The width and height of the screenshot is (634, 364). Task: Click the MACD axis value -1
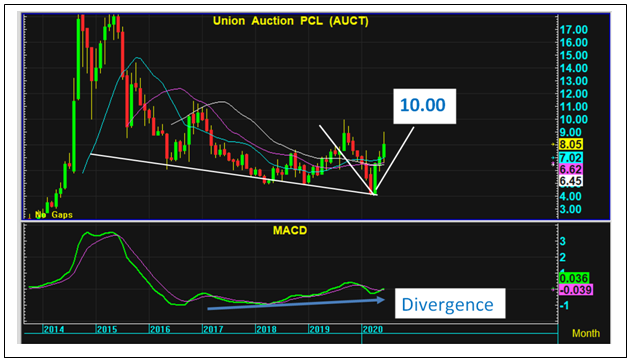(x=563, y=306)
